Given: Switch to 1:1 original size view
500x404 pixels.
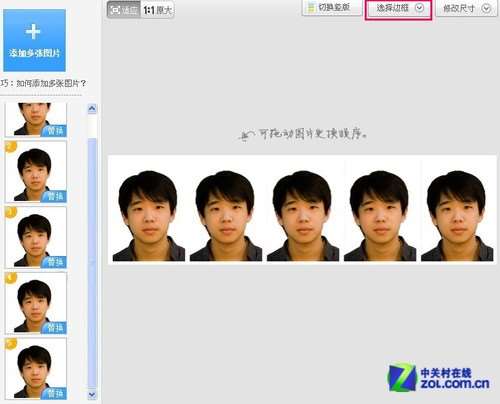Looking at the screenshot, I should [157, 10].
